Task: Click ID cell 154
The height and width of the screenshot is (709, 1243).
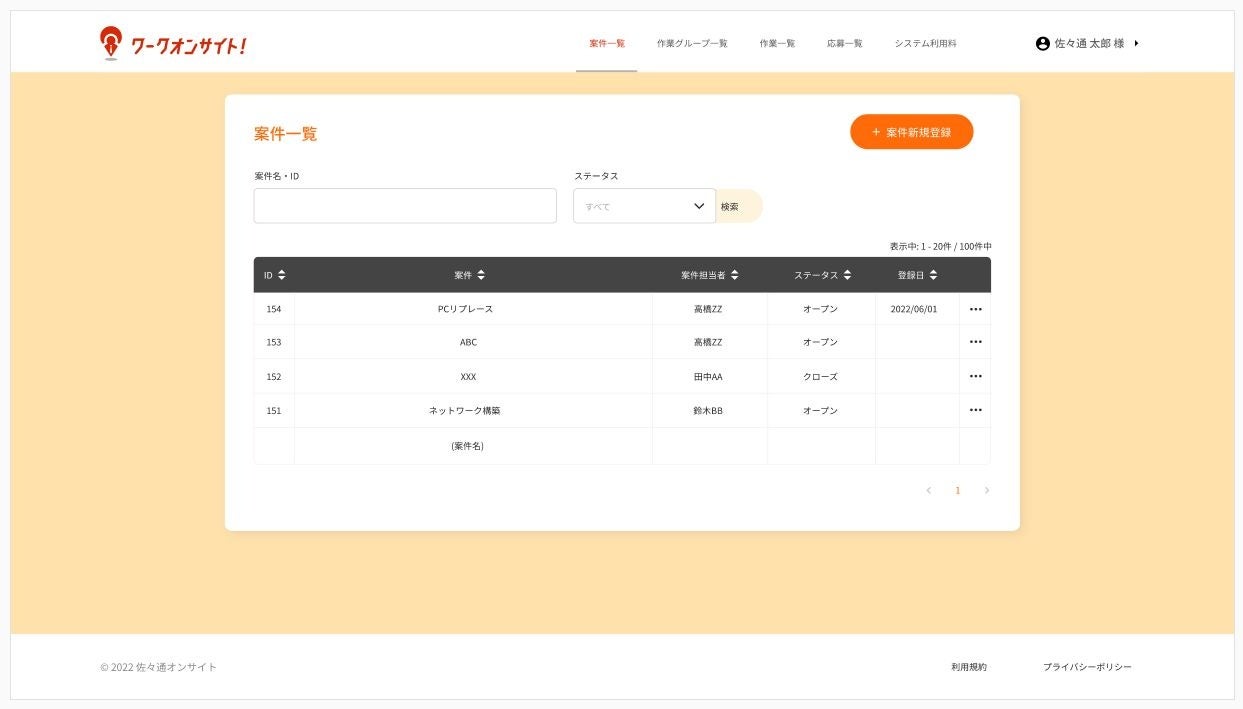Action: tap(274, 309)
